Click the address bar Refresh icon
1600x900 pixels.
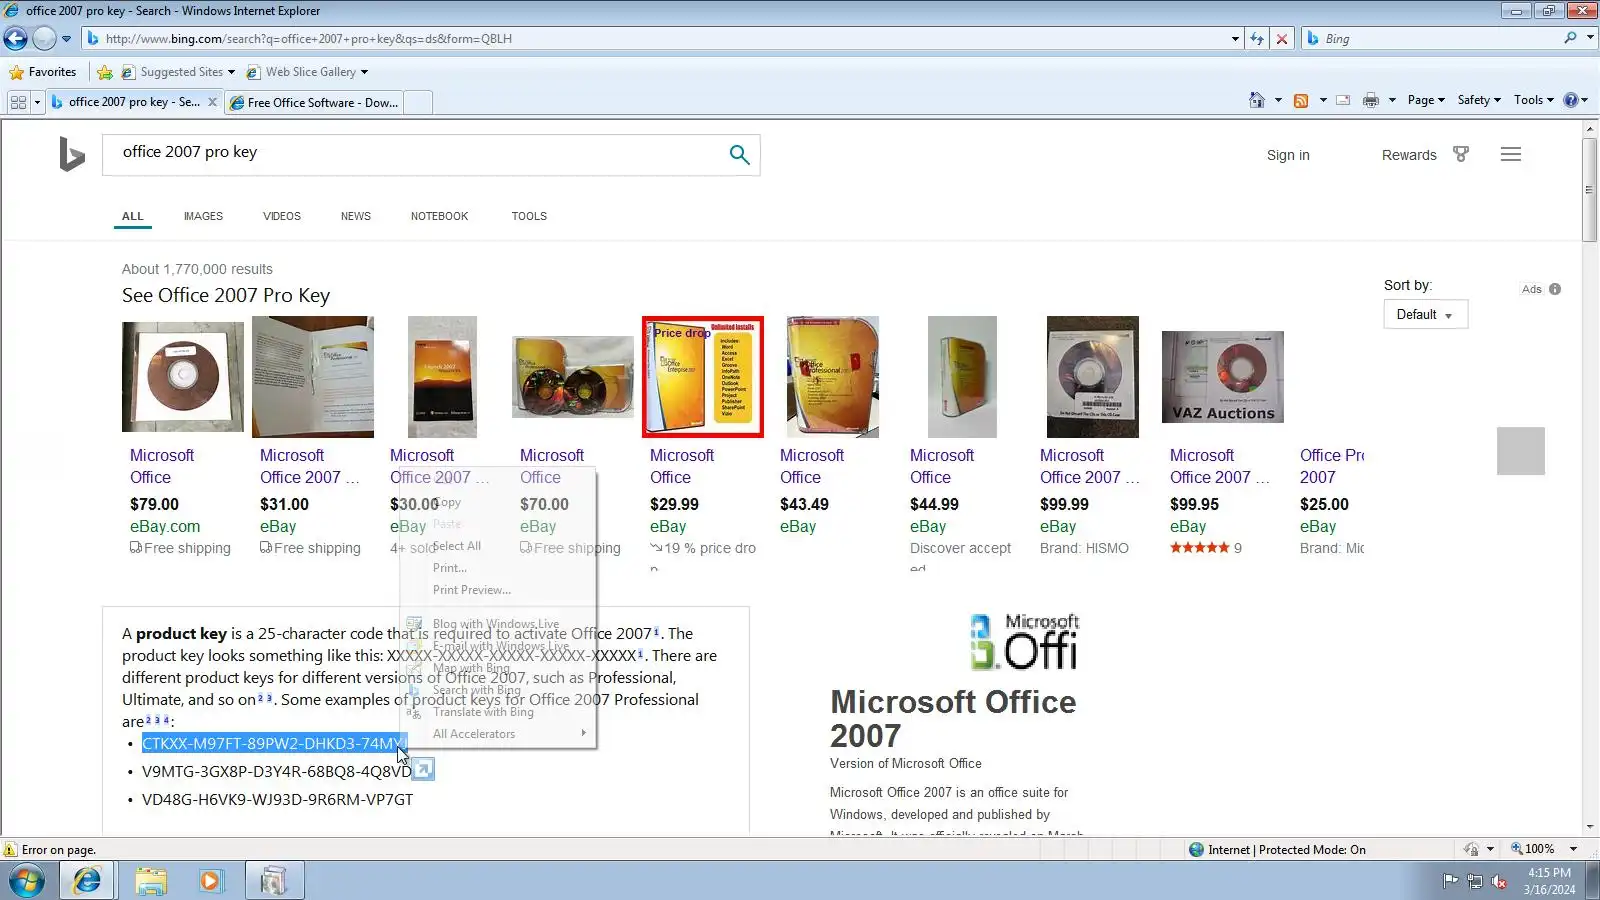pyautogui.click(x=1257, y=39)
